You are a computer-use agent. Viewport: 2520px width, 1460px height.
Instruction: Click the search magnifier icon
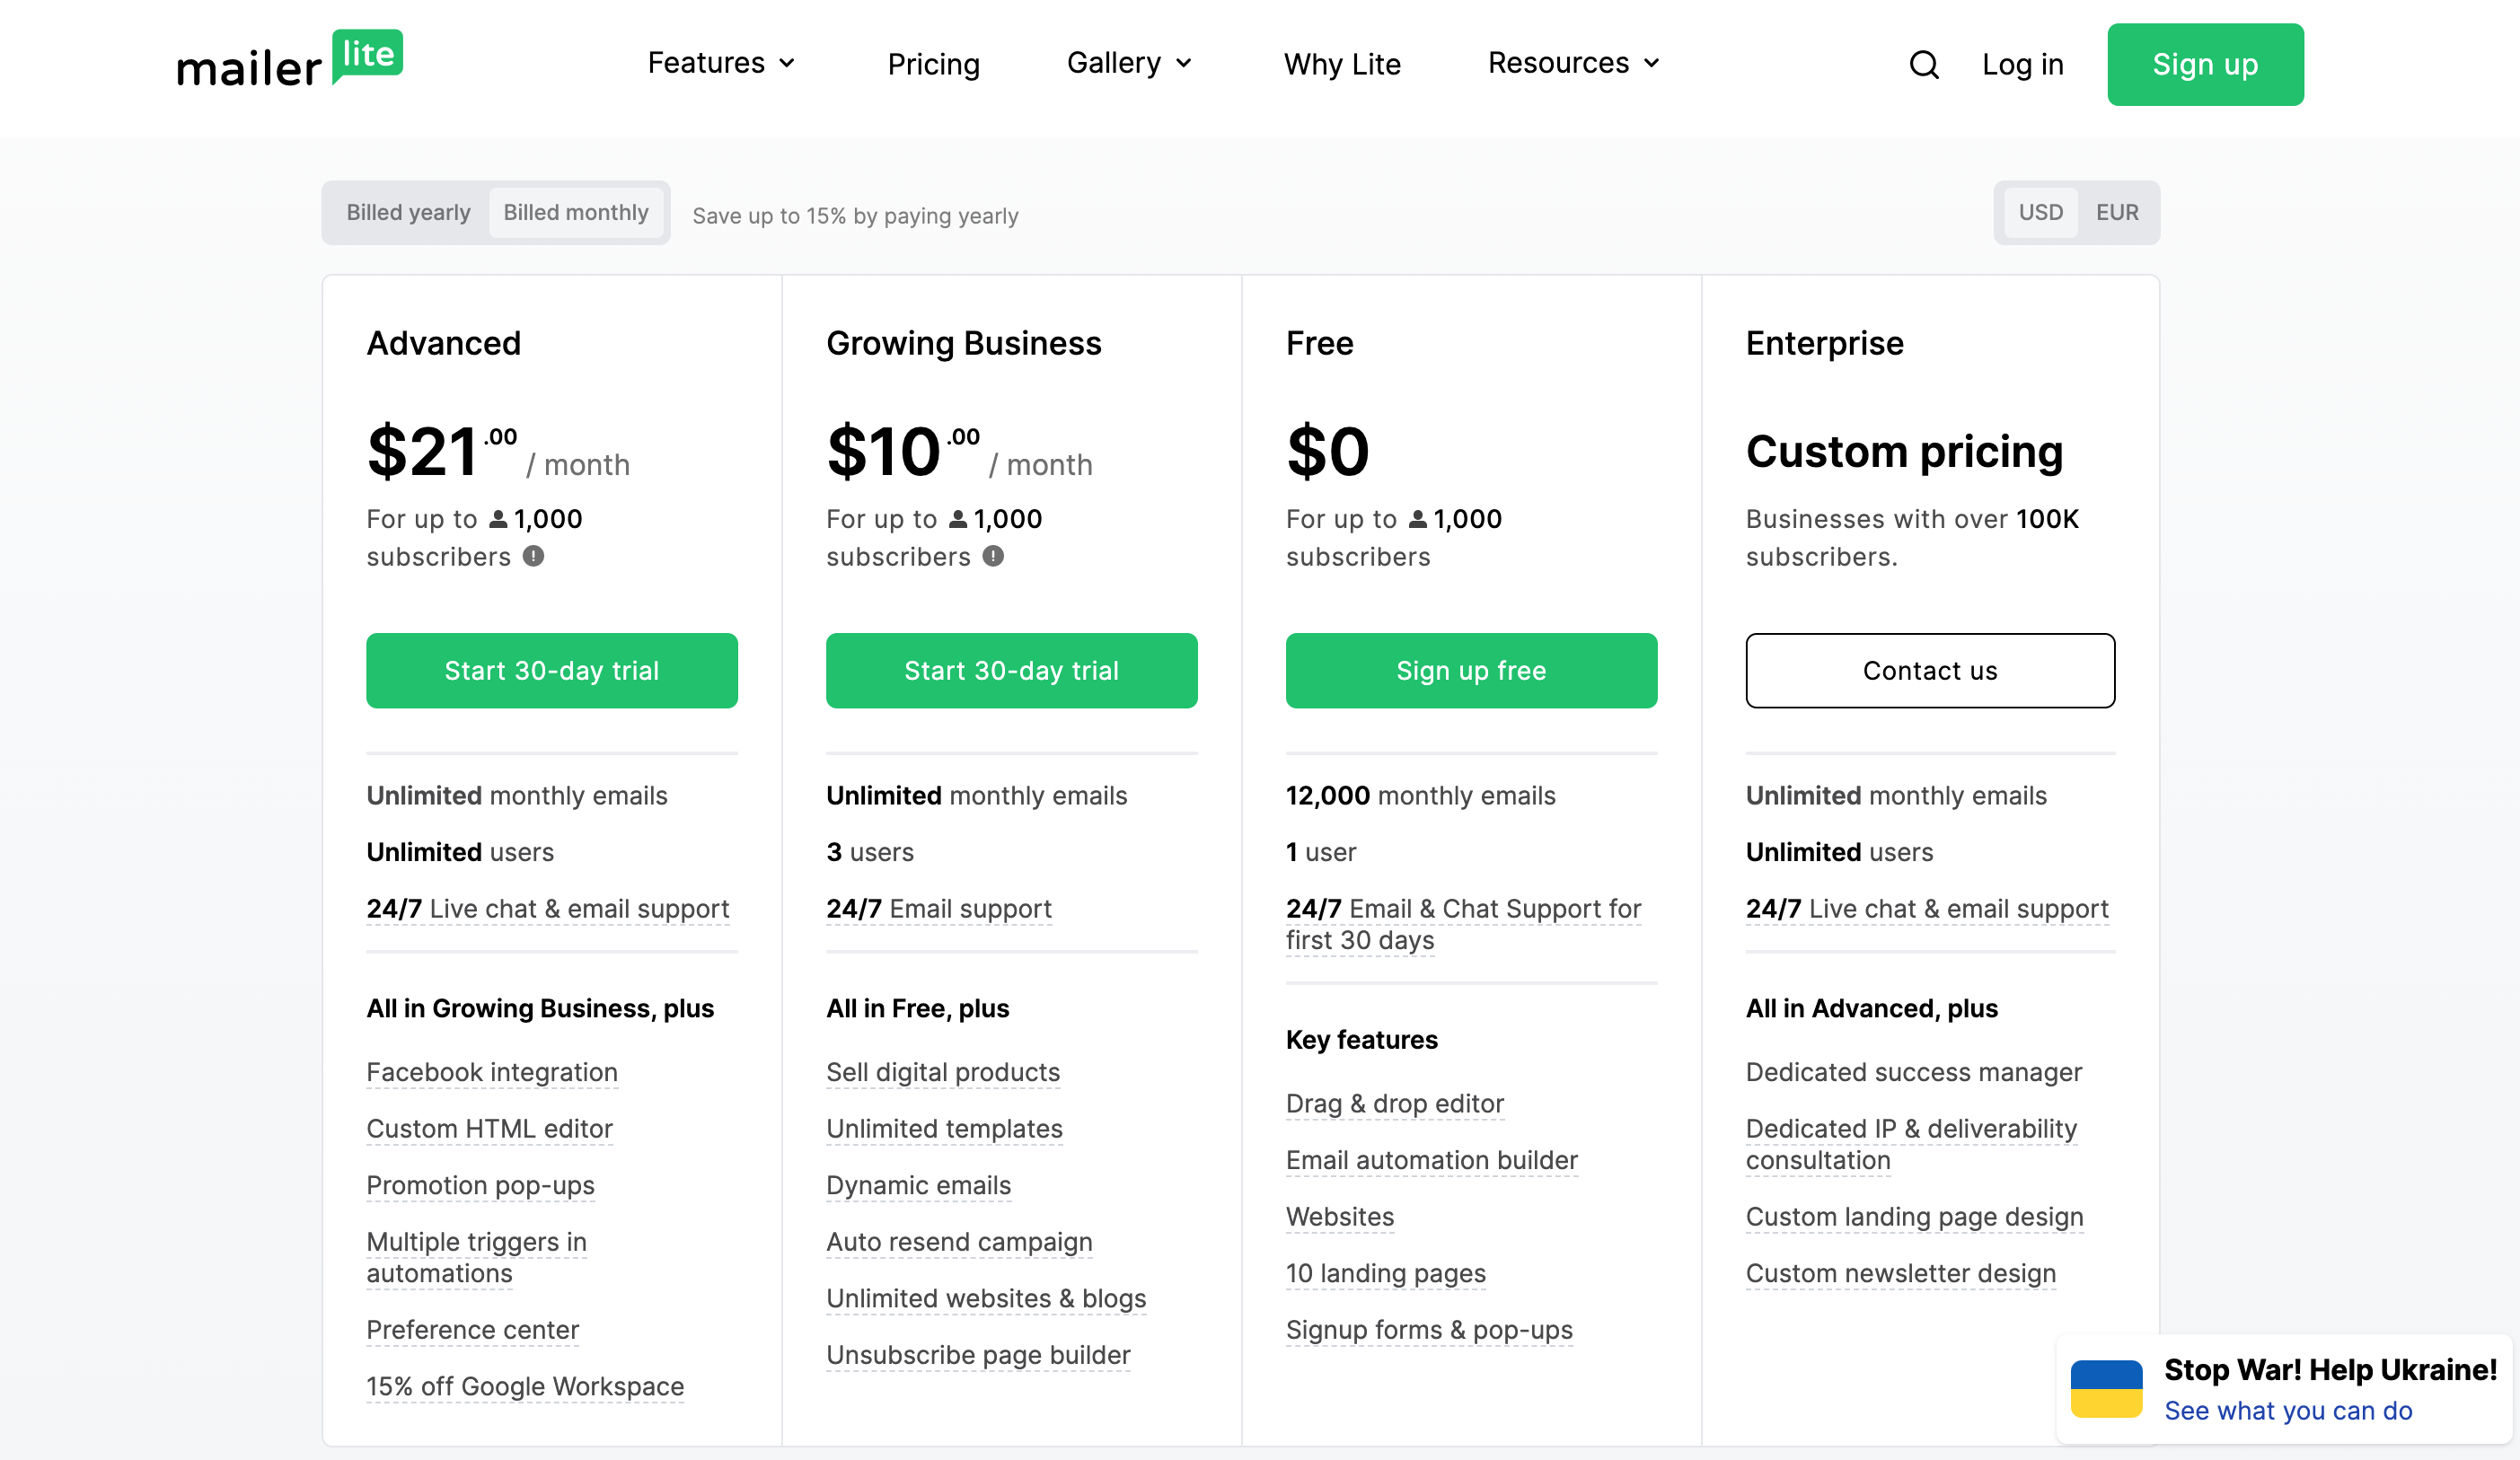tap(1923, 65)
